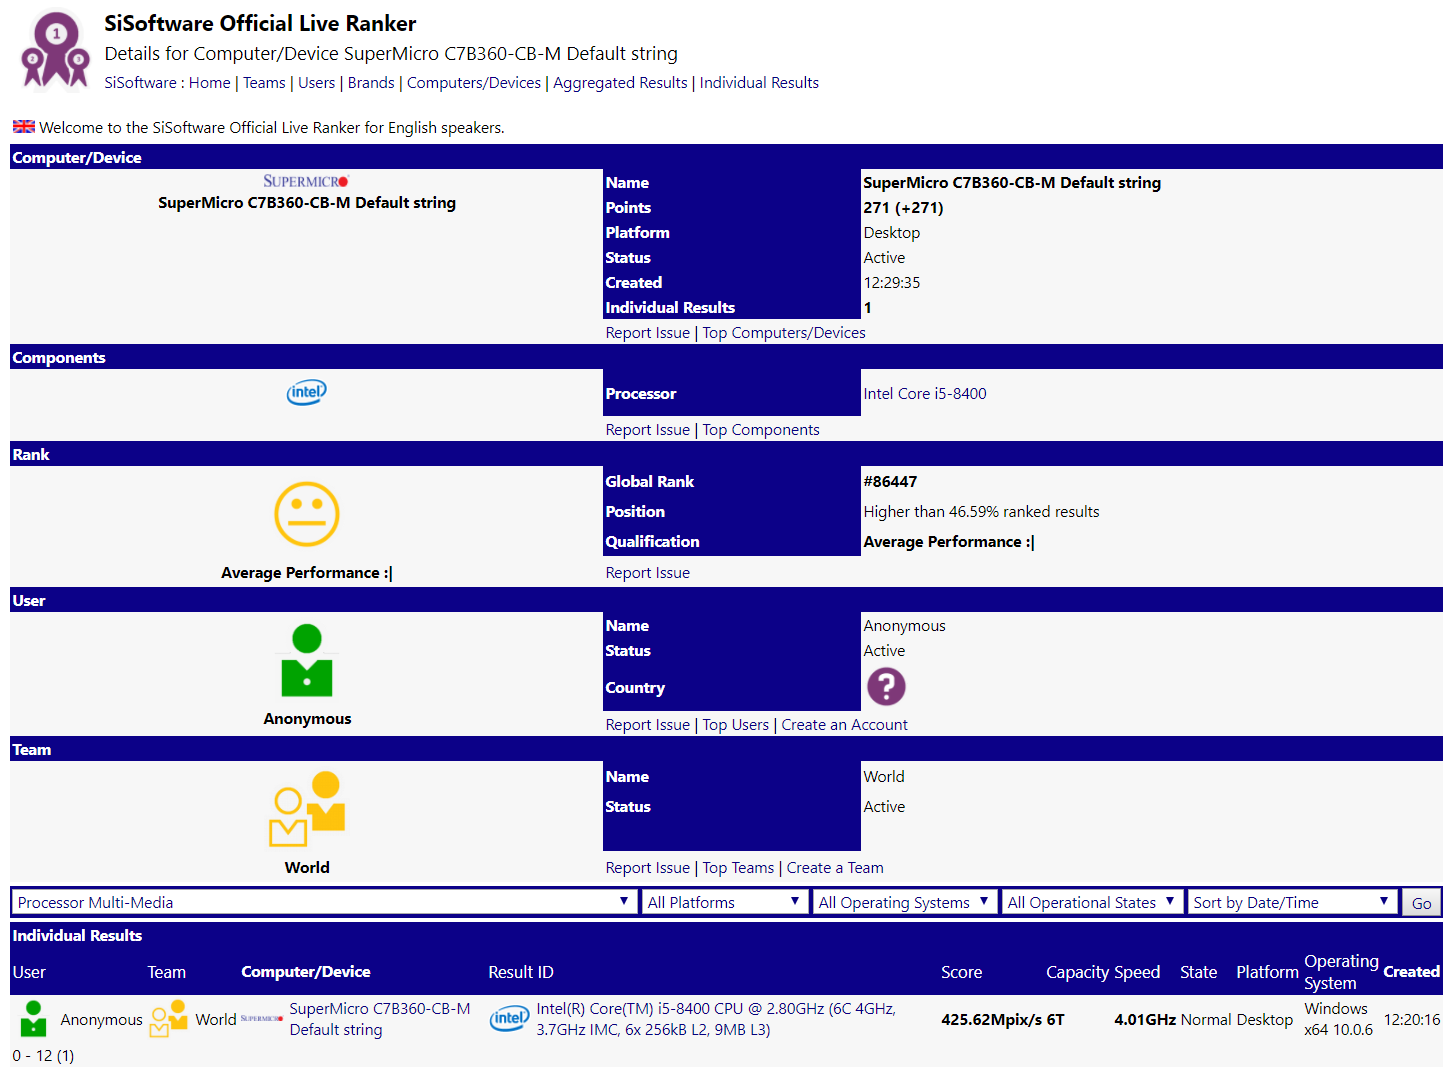The height and width of the screenshot is (1073, 1449).
Task: Select Teams in the navigation bar
Action: [264, 82]
